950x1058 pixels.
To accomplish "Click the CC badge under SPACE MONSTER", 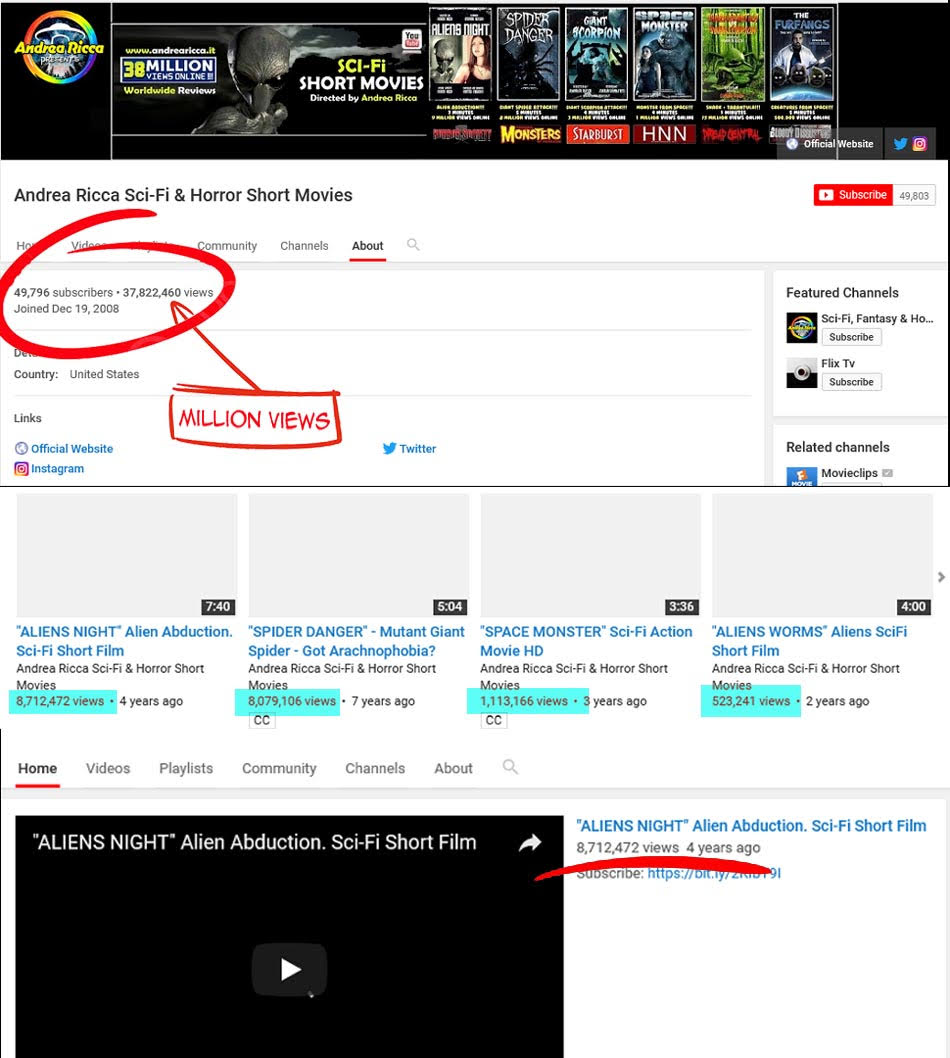I will (x=494, y=721).
